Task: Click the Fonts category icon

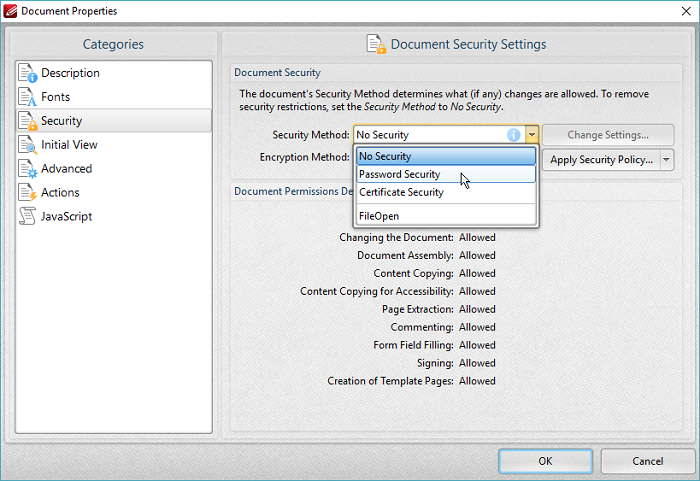Action: click(28, 97)
